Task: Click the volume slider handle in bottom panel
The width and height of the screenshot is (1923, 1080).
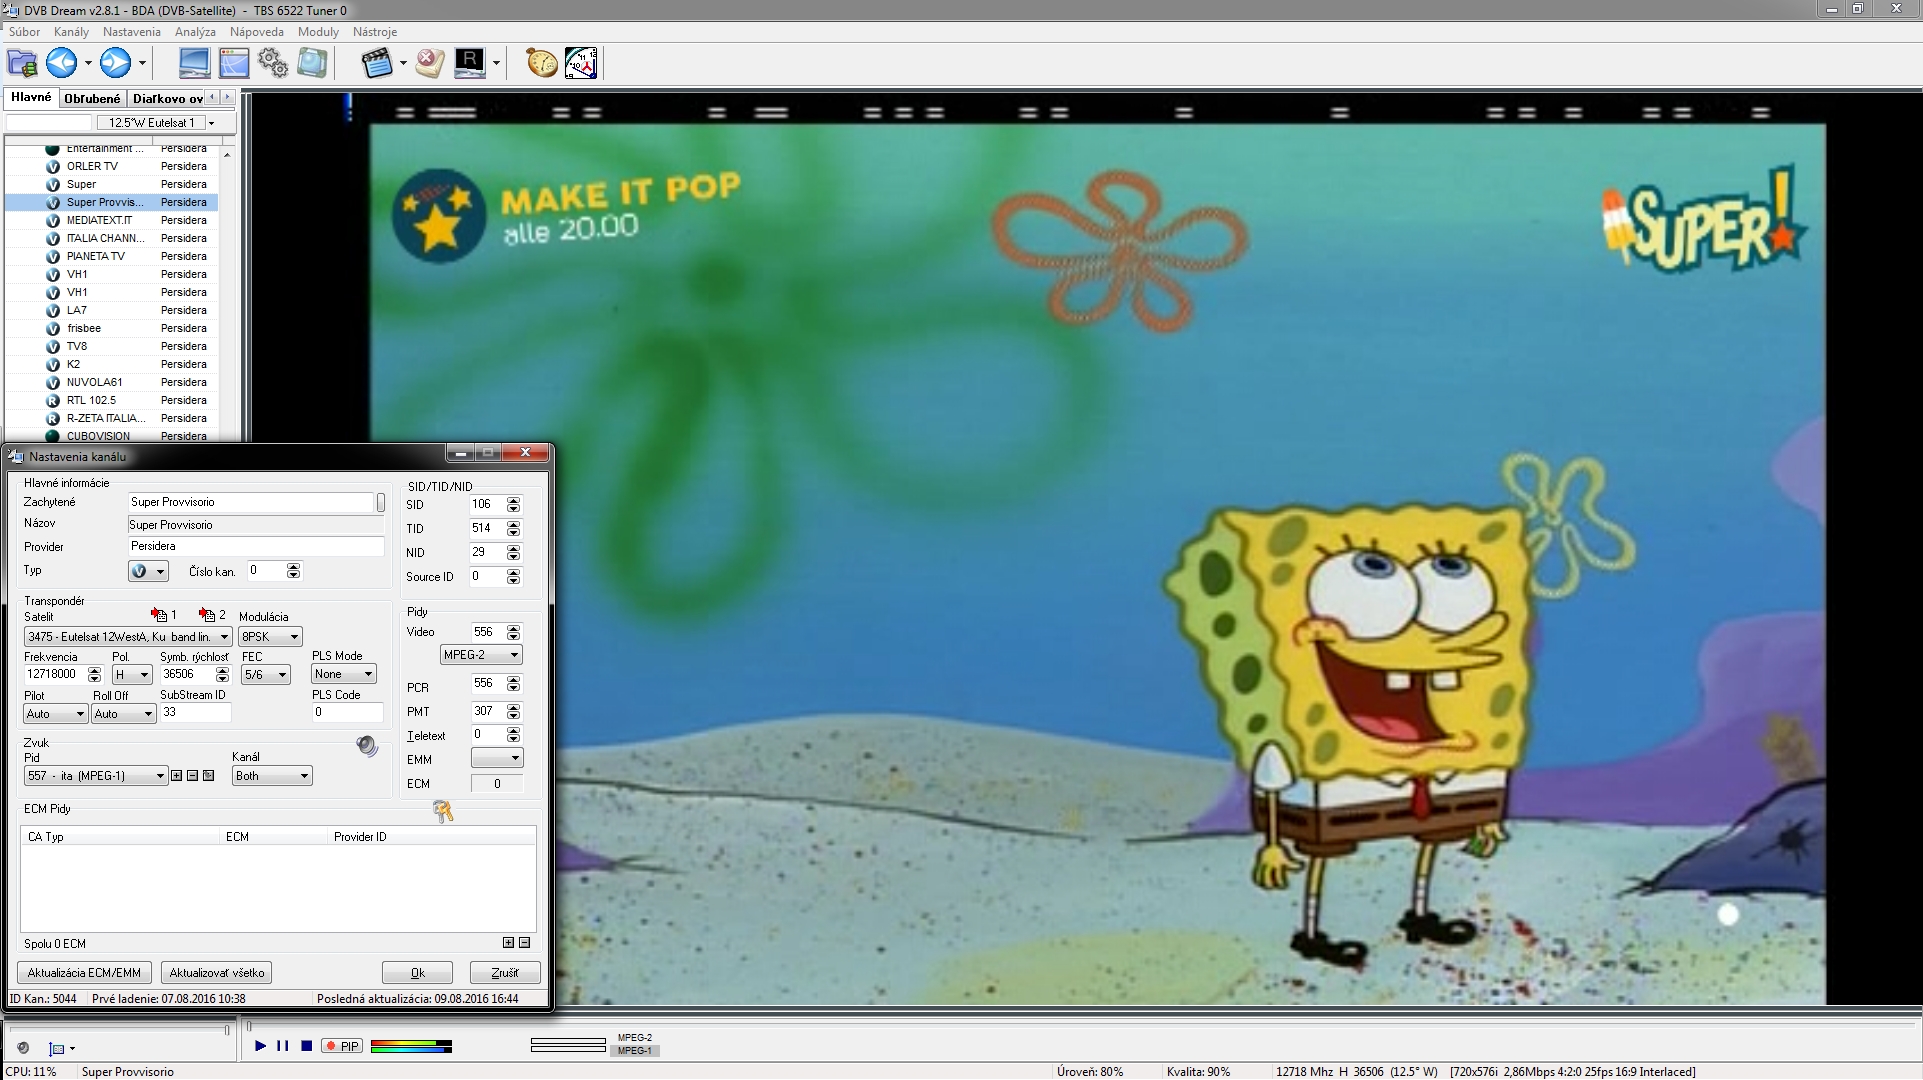Action: [227, 1030]
